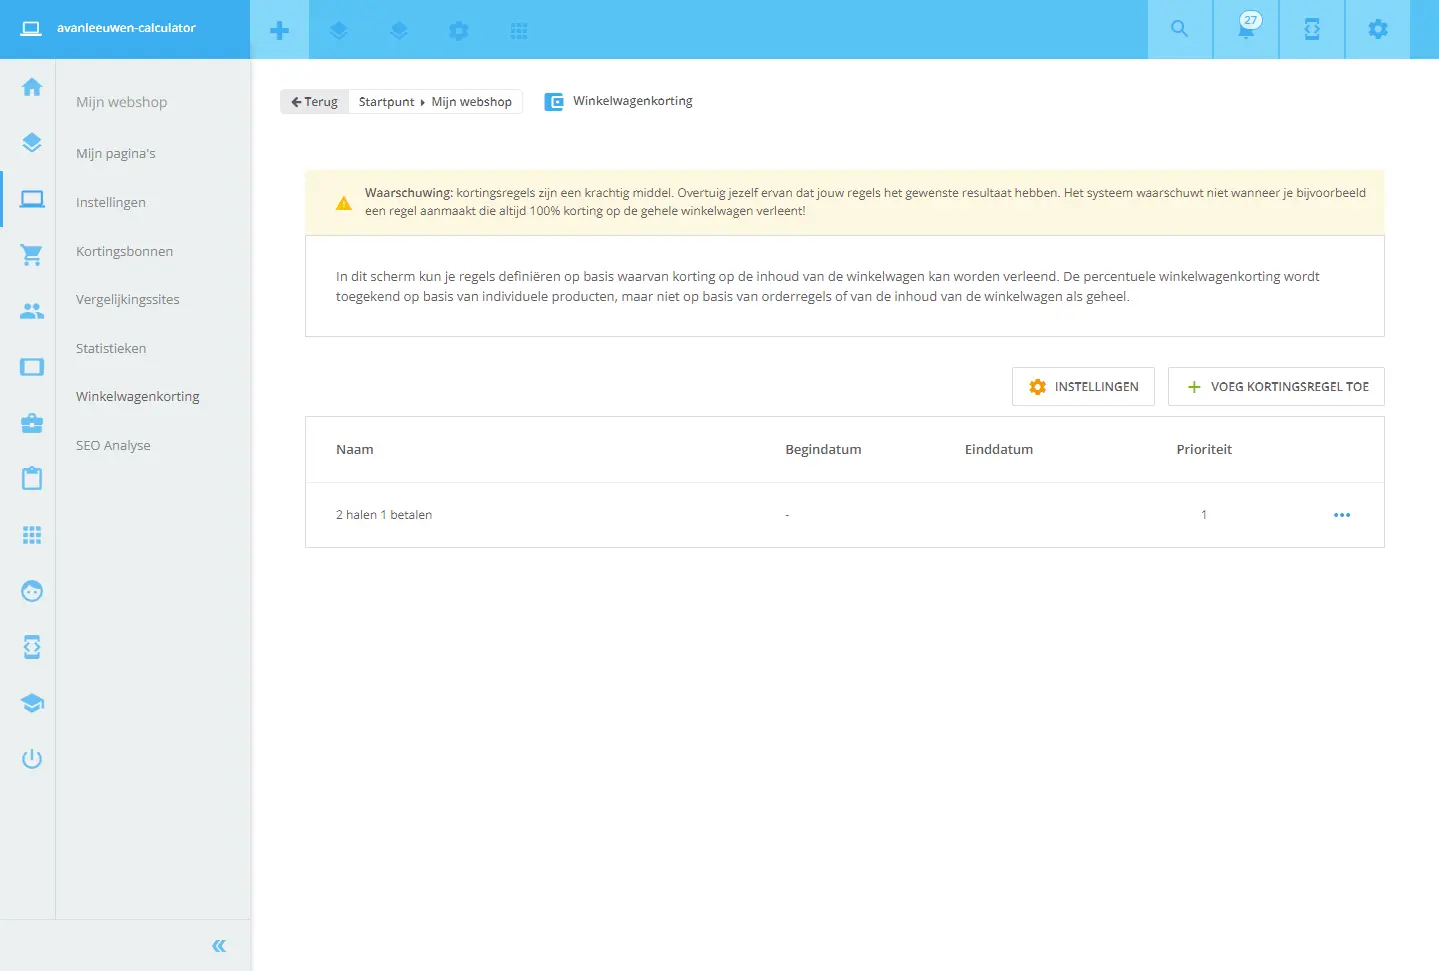Click the power logout icon in sidebar
This screenshot has height=971, width=1439.
32,759
